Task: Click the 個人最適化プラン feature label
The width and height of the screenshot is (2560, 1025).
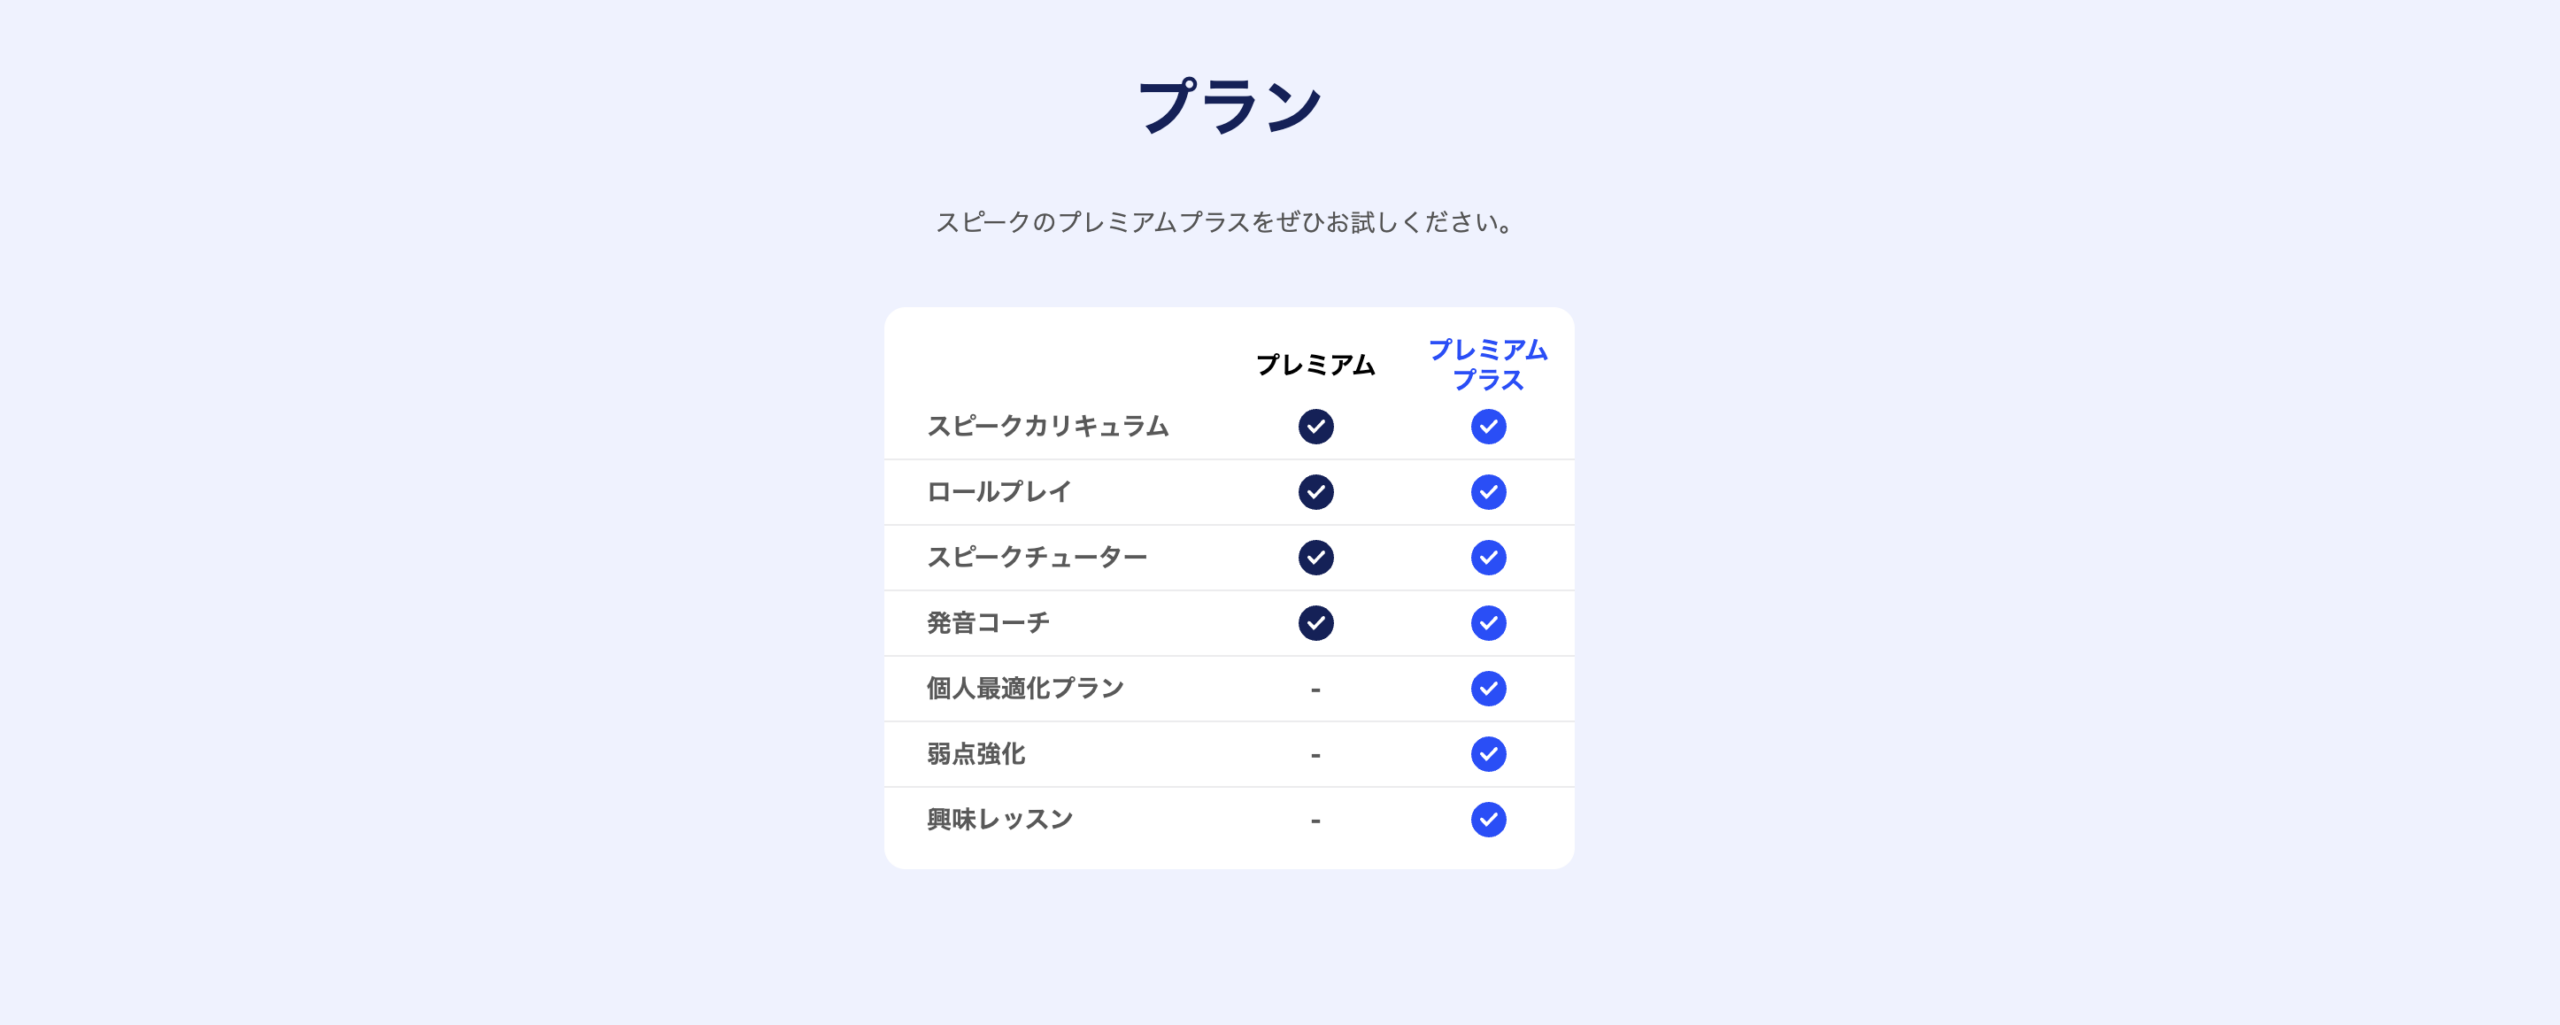Action: (x=1025, y=689)
